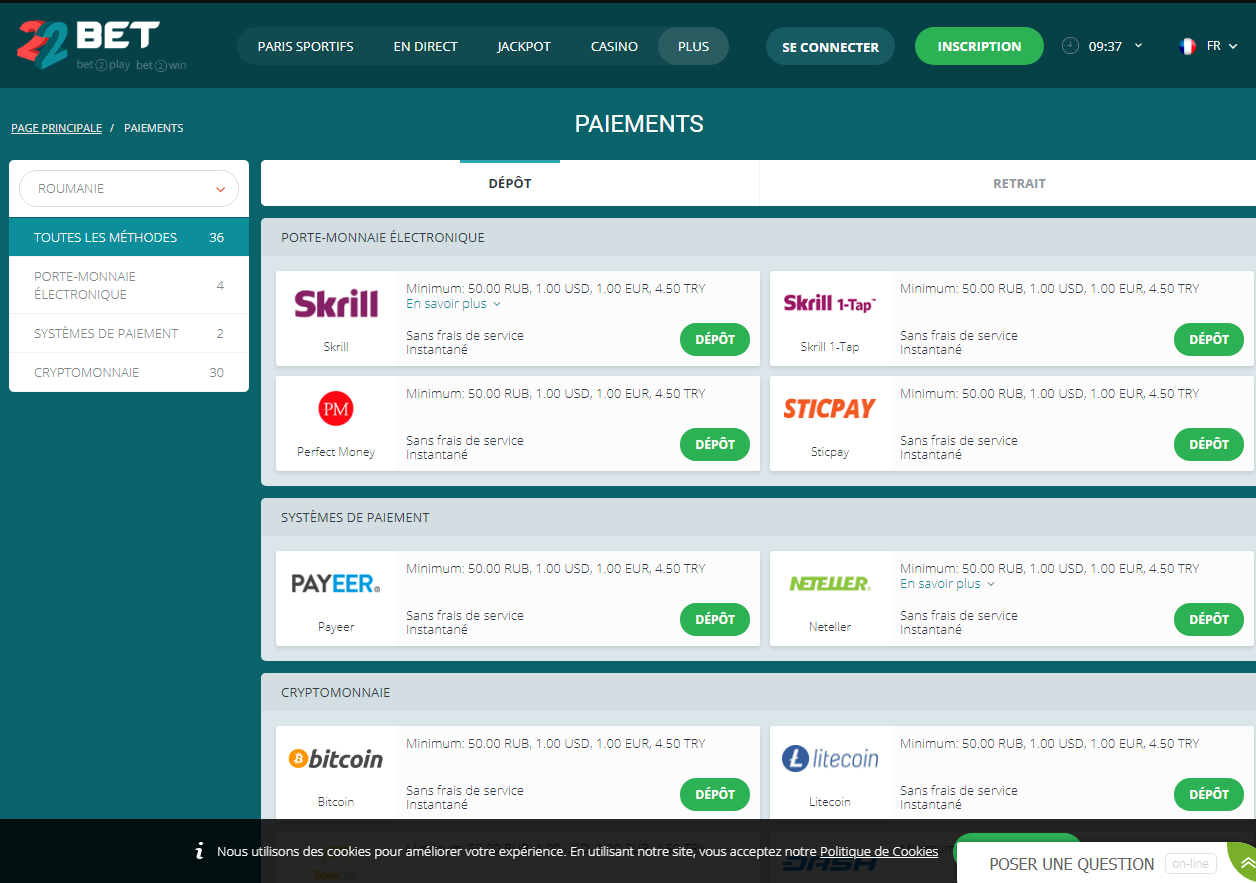Click the Bitcoin logo
1256x883 pixels.
tap(336, 759)
